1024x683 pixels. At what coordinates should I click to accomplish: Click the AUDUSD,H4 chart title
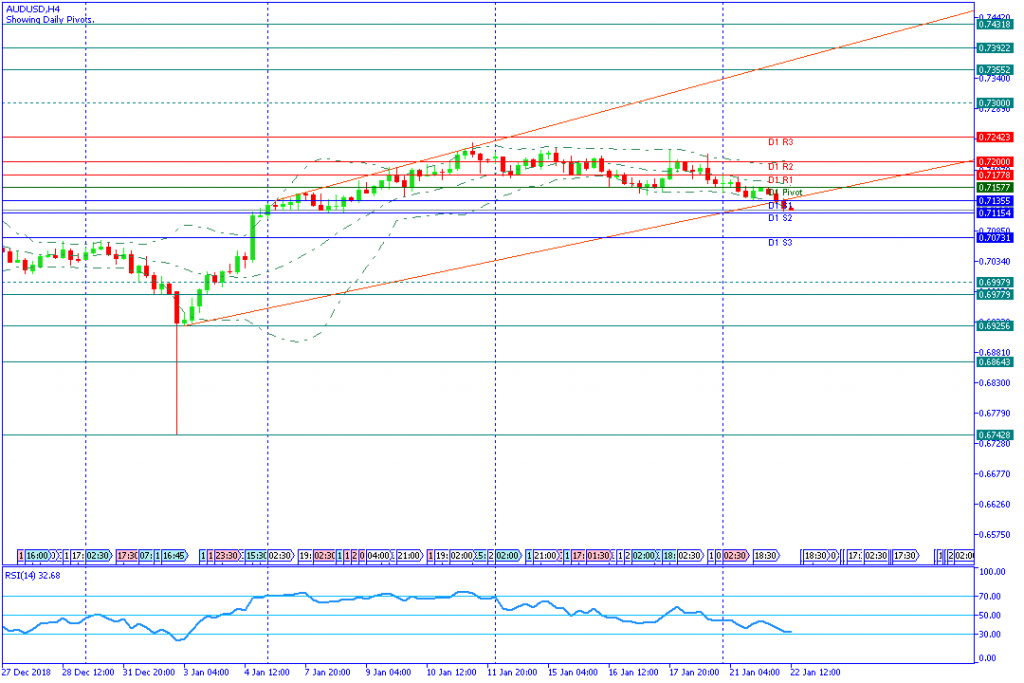coord(32,7)
